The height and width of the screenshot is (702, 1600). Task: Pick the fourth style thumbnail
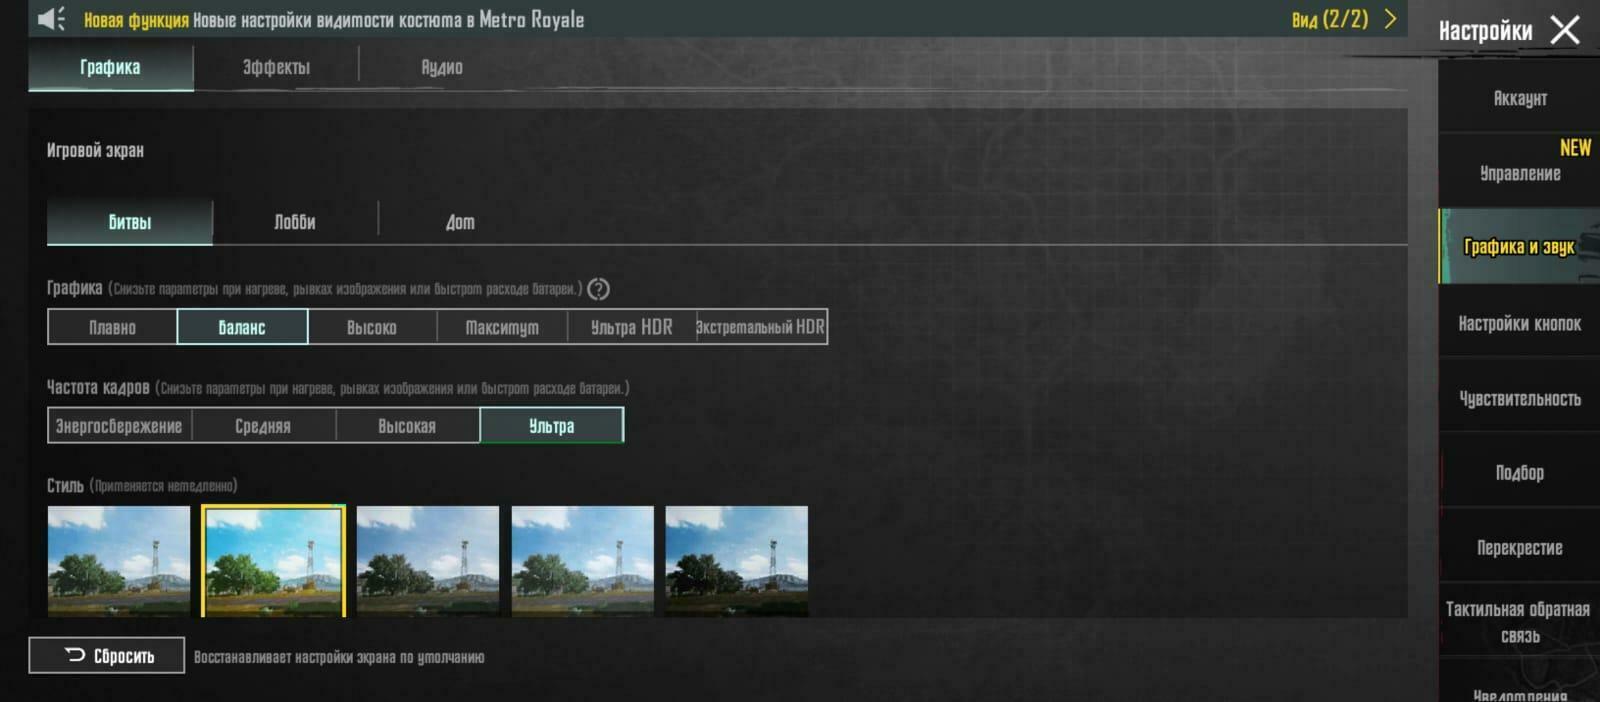[x=583, y=561]
